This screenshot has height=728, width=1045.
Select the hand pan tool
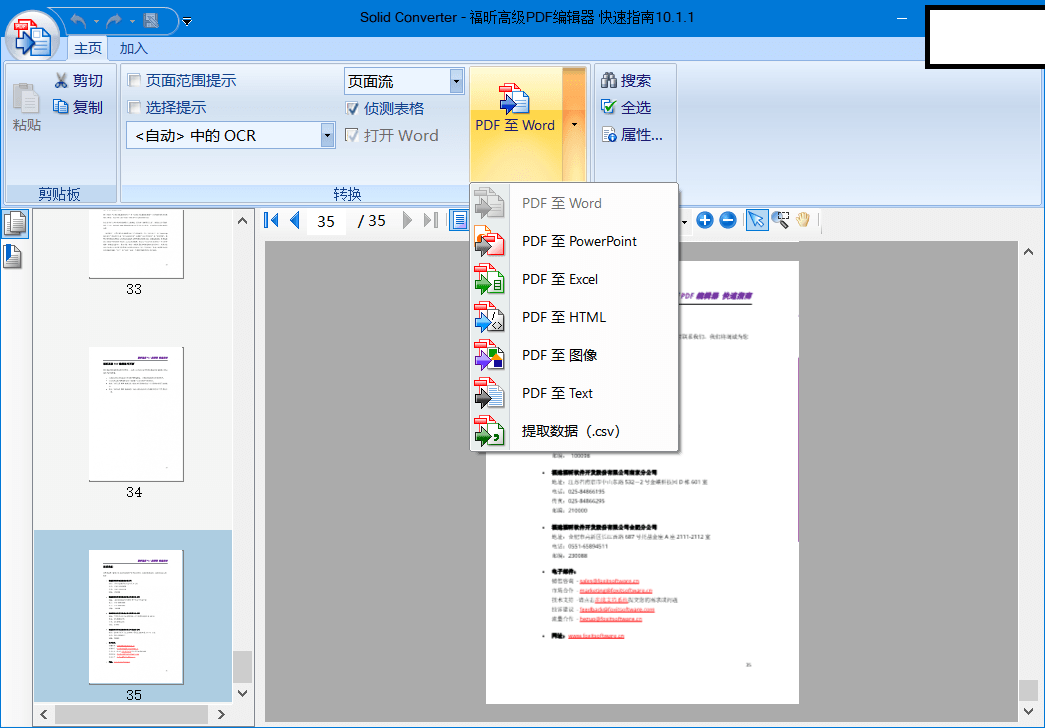tap(803, 220)
